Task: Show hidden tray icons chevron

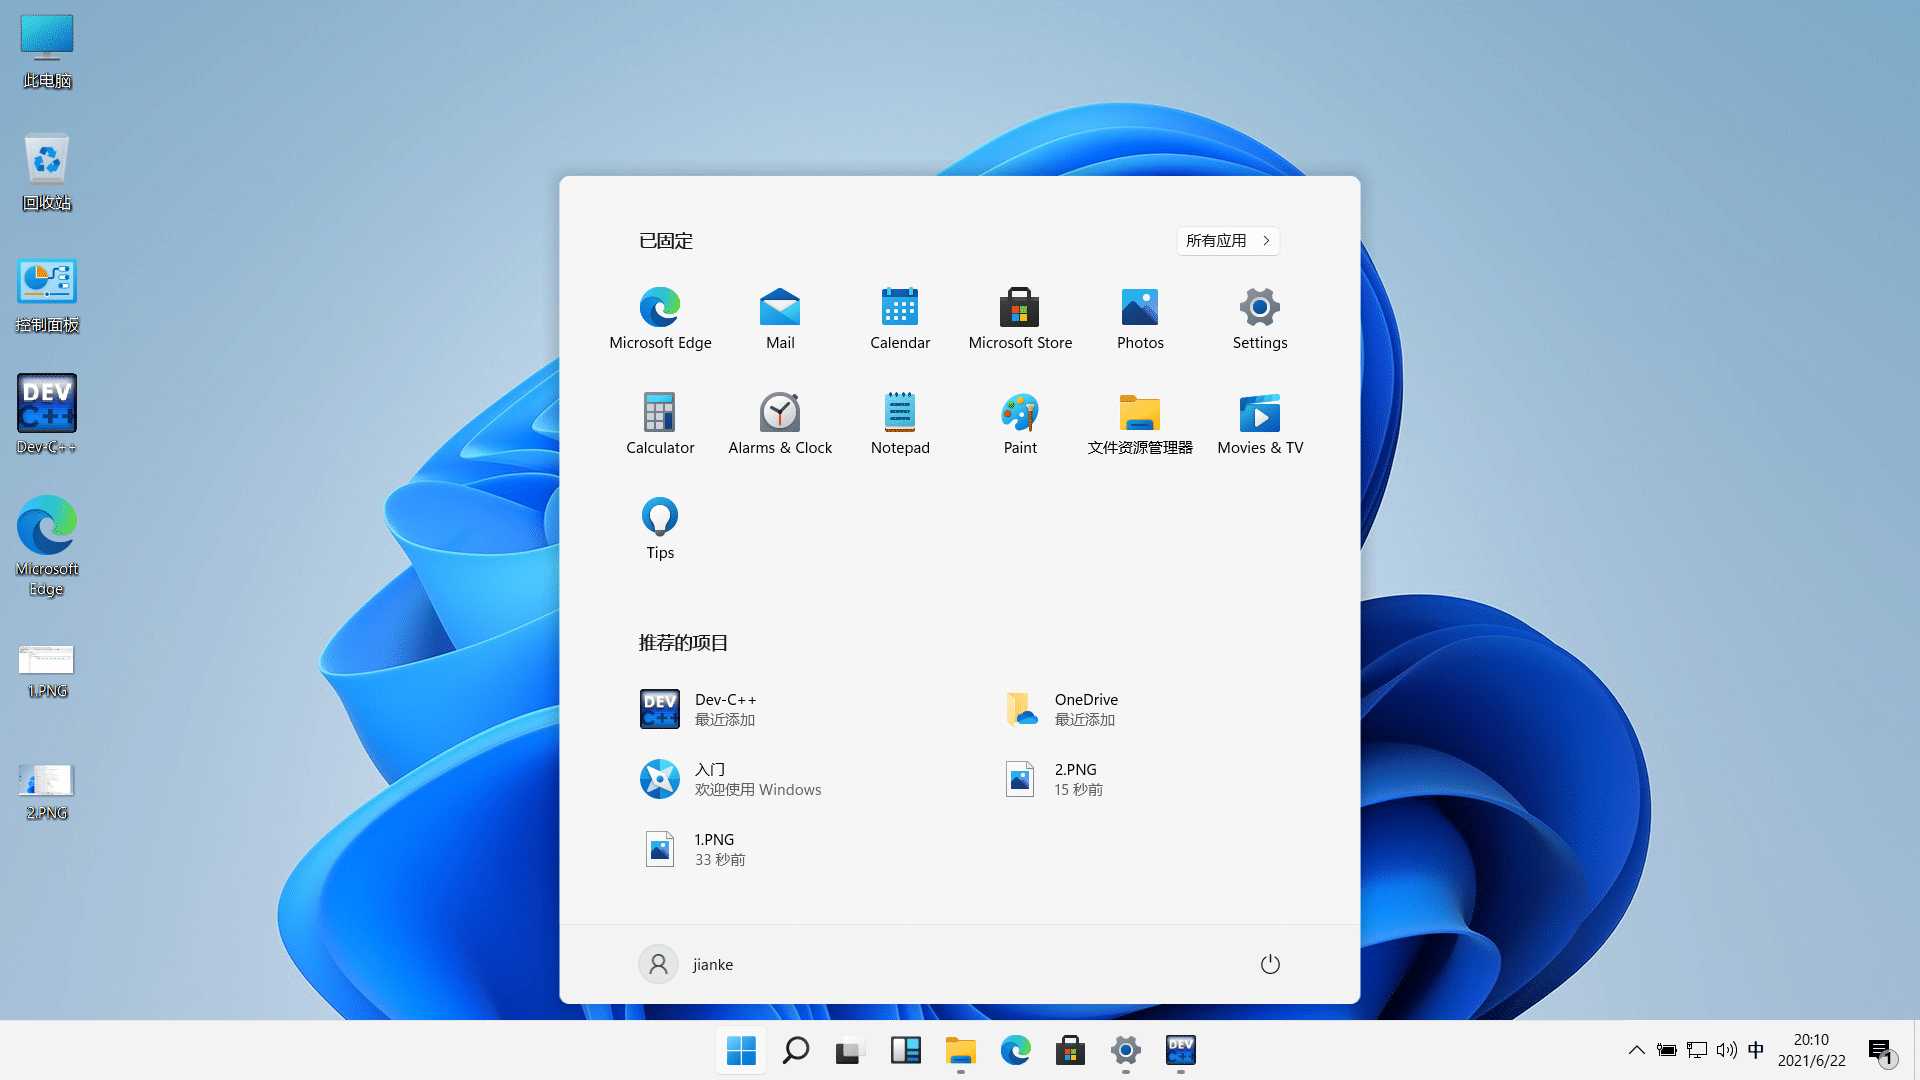Action: coord(1636,1050)
